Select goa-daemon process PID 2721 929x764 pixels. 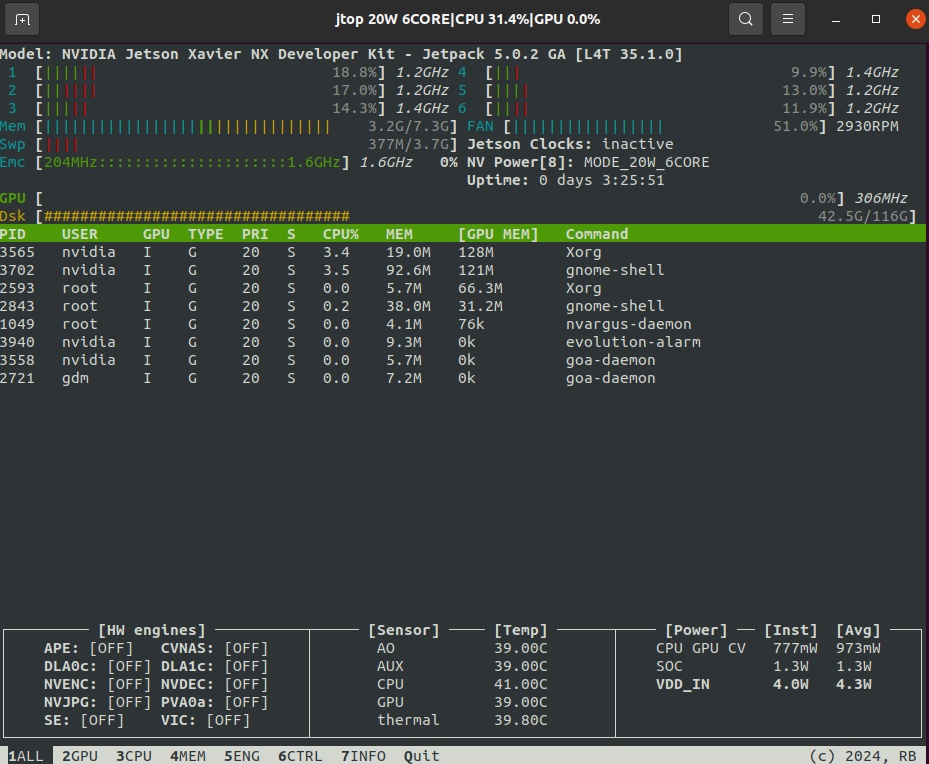463,378
